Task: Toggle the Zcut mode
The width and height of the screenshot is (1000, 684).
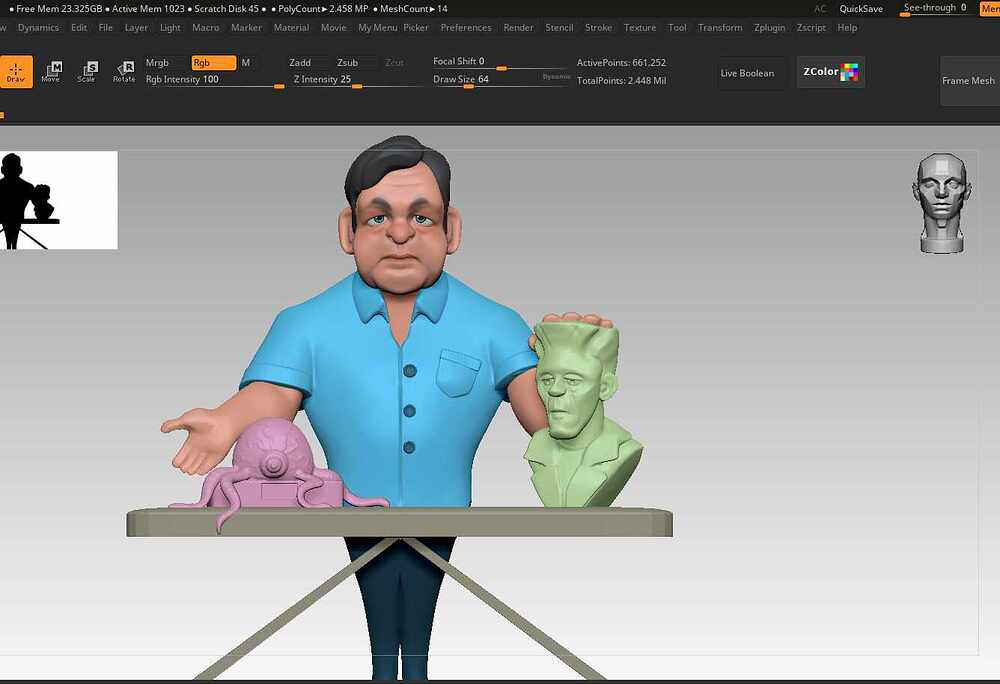Action: [394, 62]
